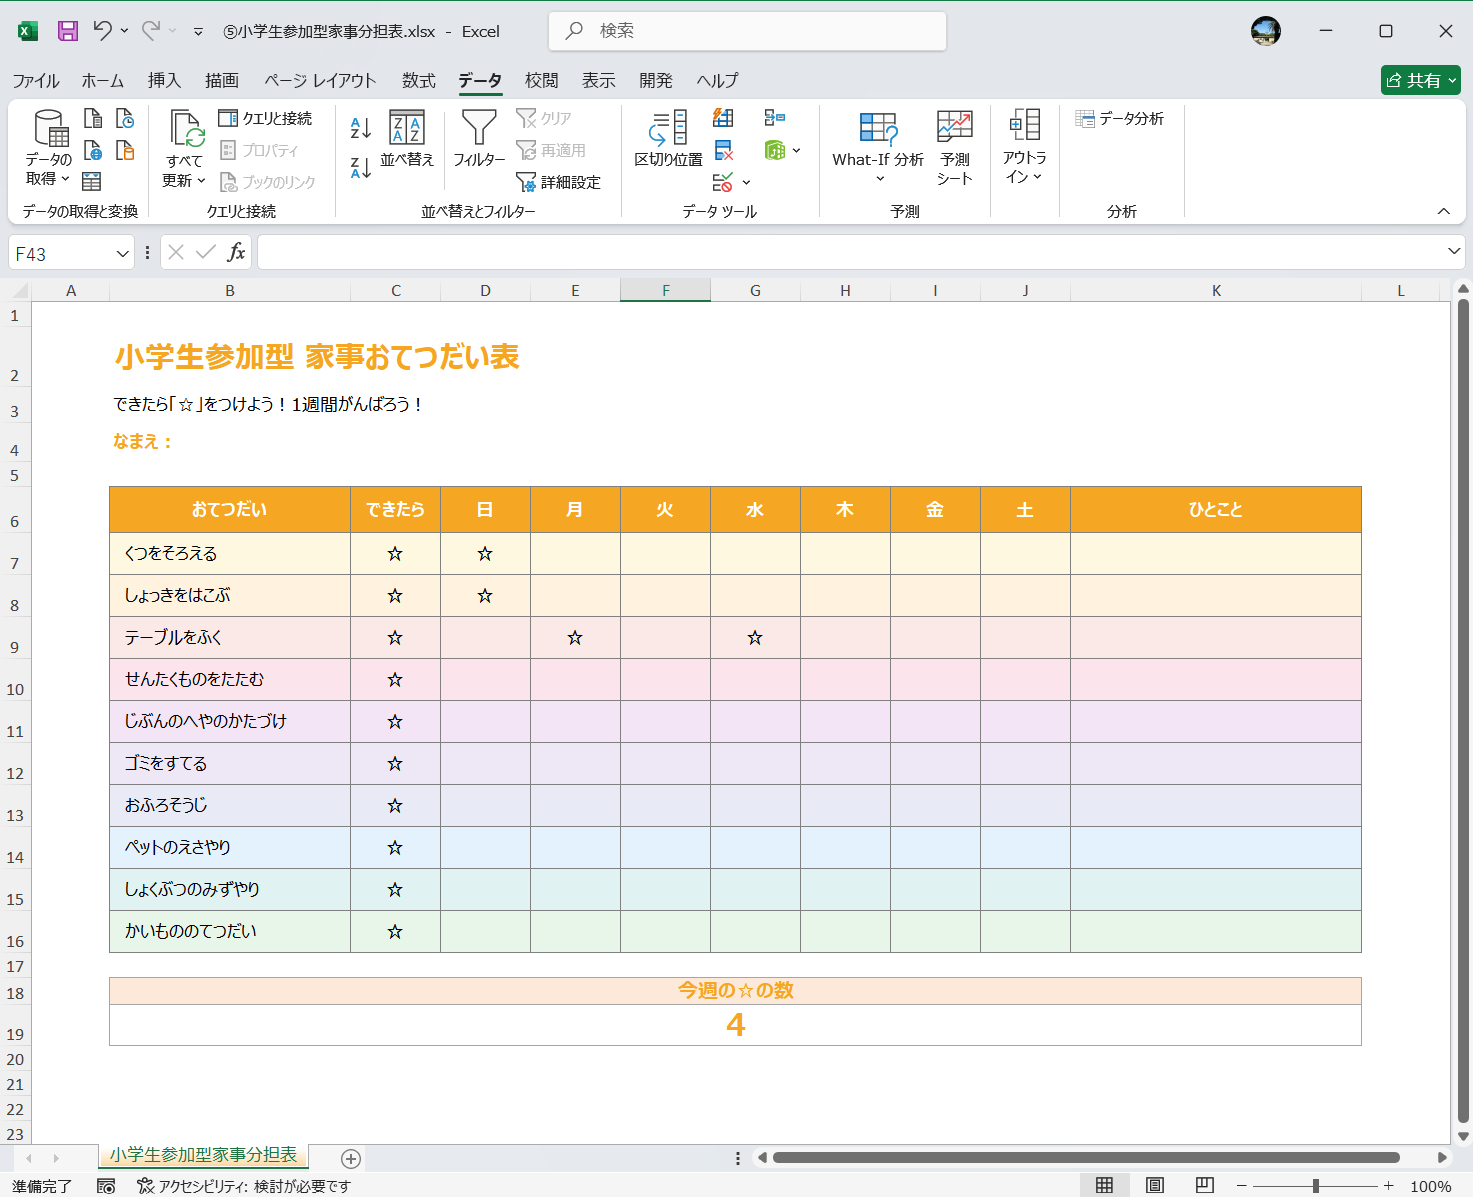Click the Existing Connections icon
Screen dimensions: 1473x1197
pyautogui.click(x=125, y=150)
